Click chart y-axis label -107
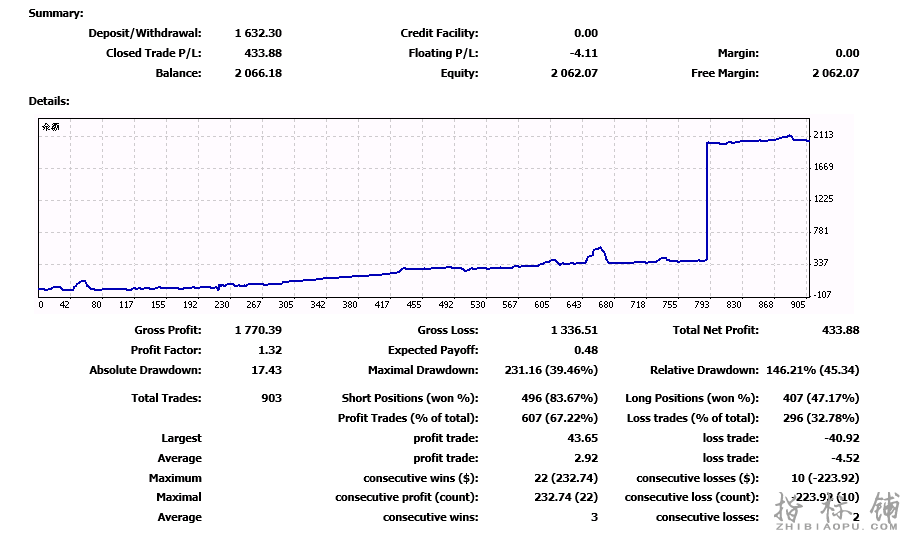This screenshot has height=536, width=908. (823, 295)
